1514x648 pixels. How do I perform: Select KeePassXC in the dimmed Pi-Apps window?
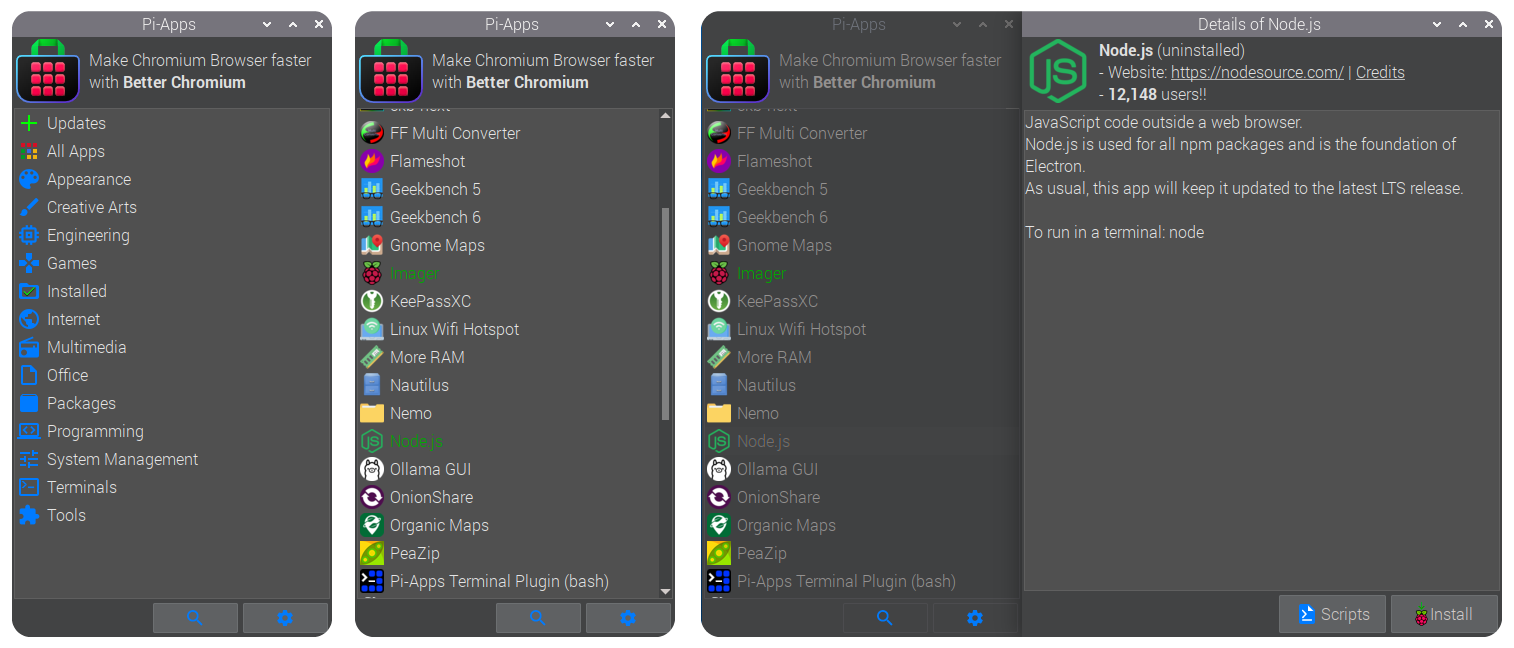click(860, 301)
